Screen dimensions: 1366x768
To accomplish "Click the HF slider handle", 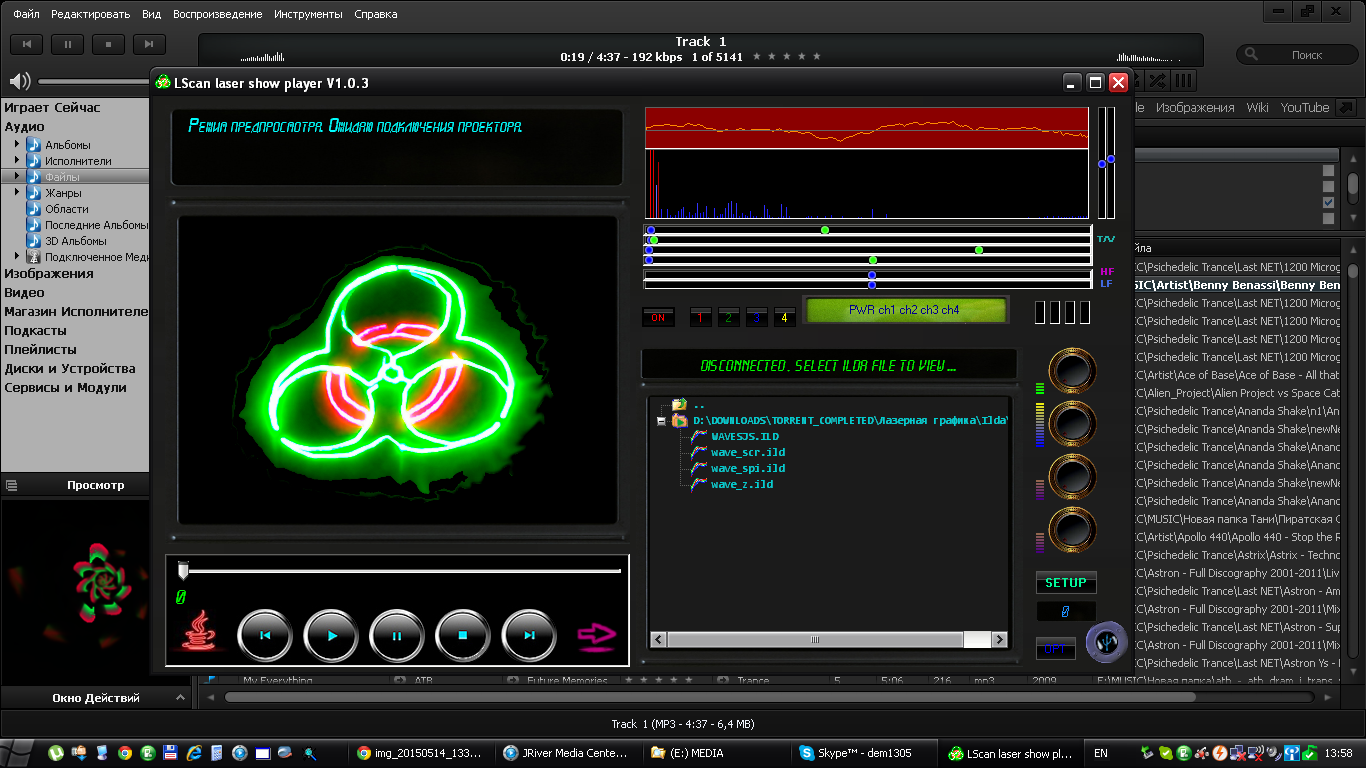I will coord(872,275).
